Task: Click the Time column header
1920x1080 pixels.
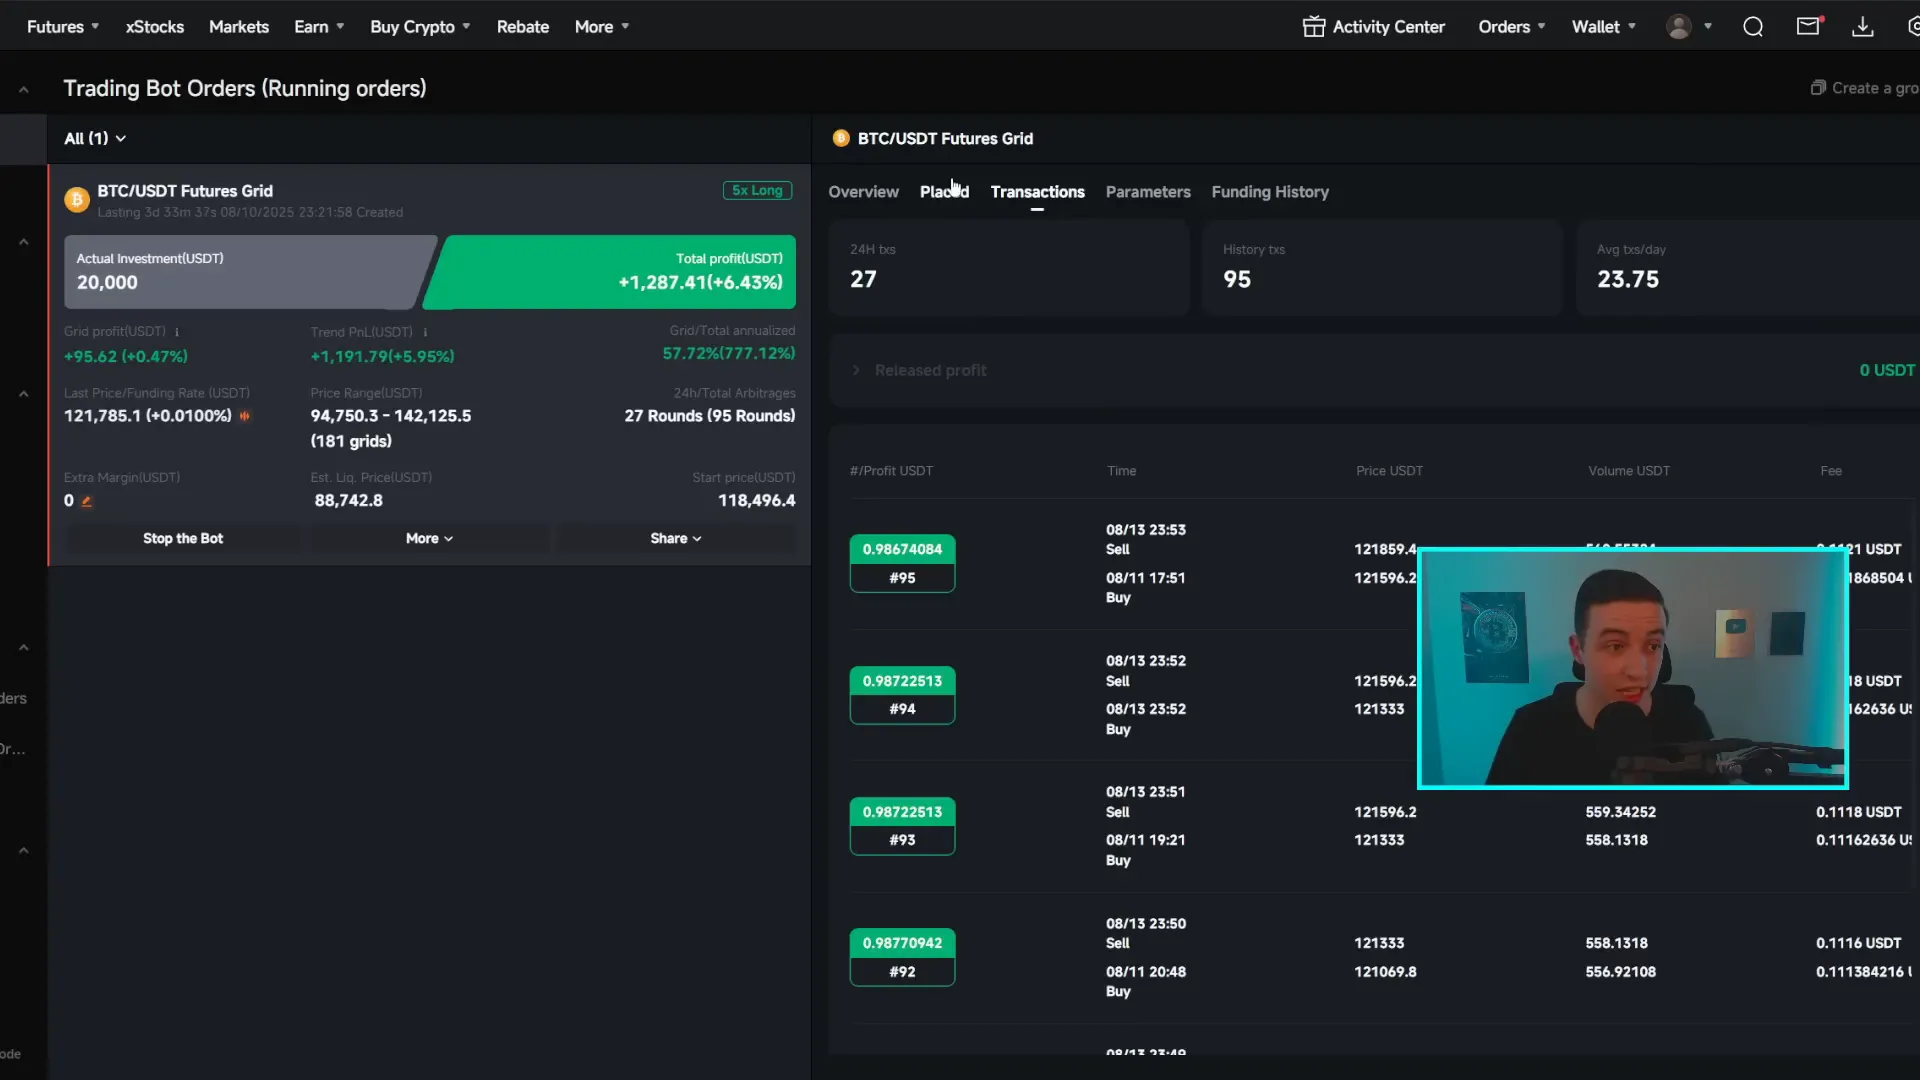Action: click(1121, 470)
